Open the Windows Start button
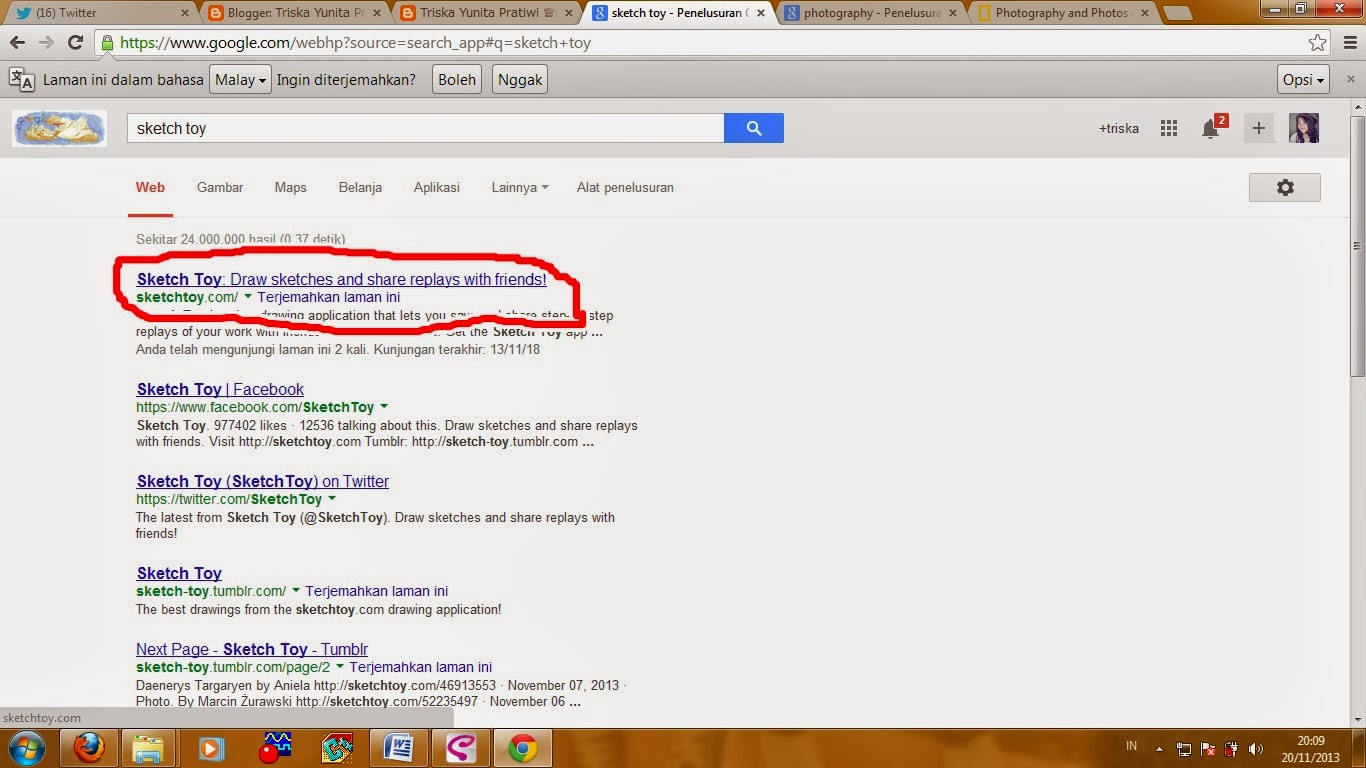The image size is (1366, 768). coord(26,748)
